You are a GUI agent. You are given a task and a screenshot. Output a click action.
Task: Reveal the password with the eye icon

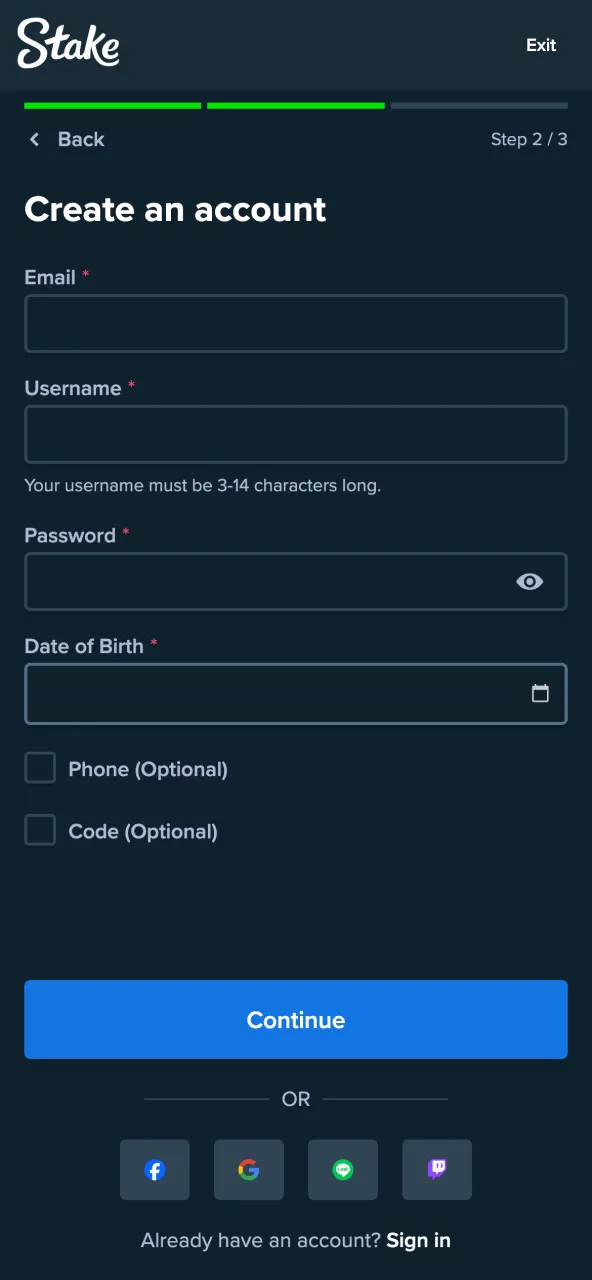point(530,581)
